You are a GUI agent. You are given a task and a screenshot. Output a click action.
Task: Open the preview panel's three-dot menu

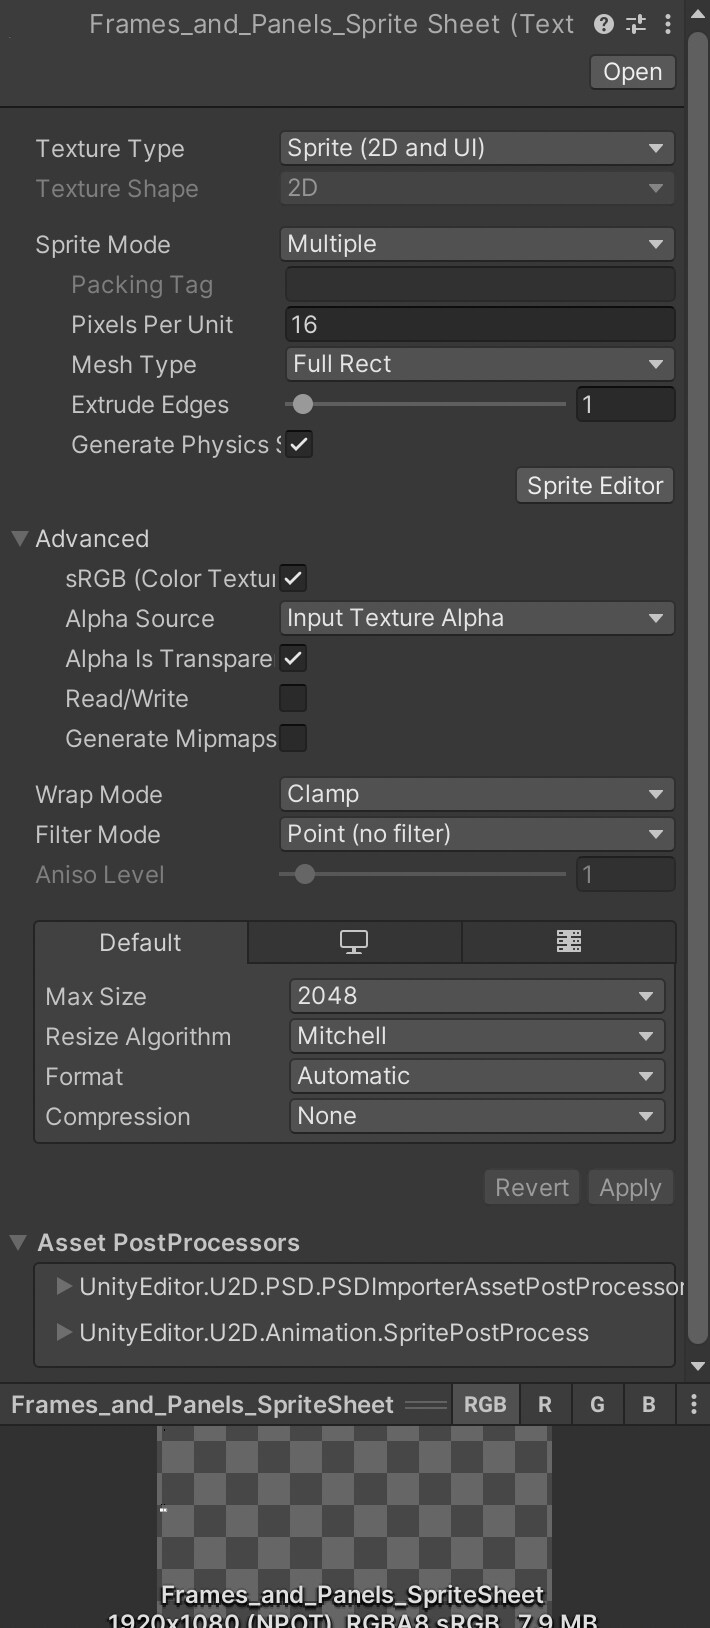694,1404
